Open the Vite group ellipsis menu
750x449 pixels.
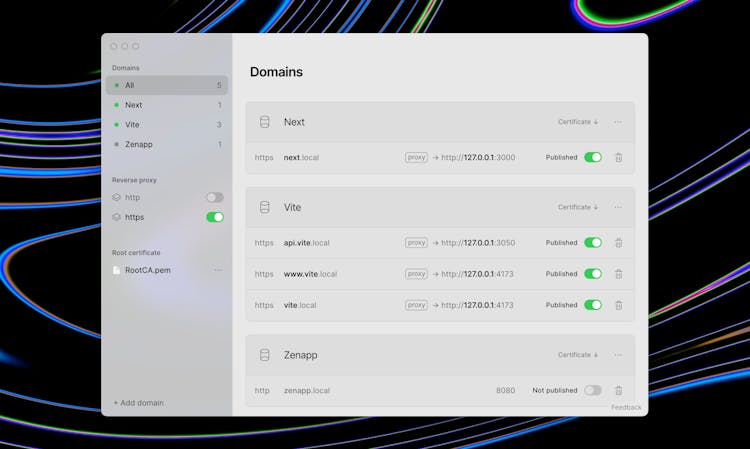point(618,207)
